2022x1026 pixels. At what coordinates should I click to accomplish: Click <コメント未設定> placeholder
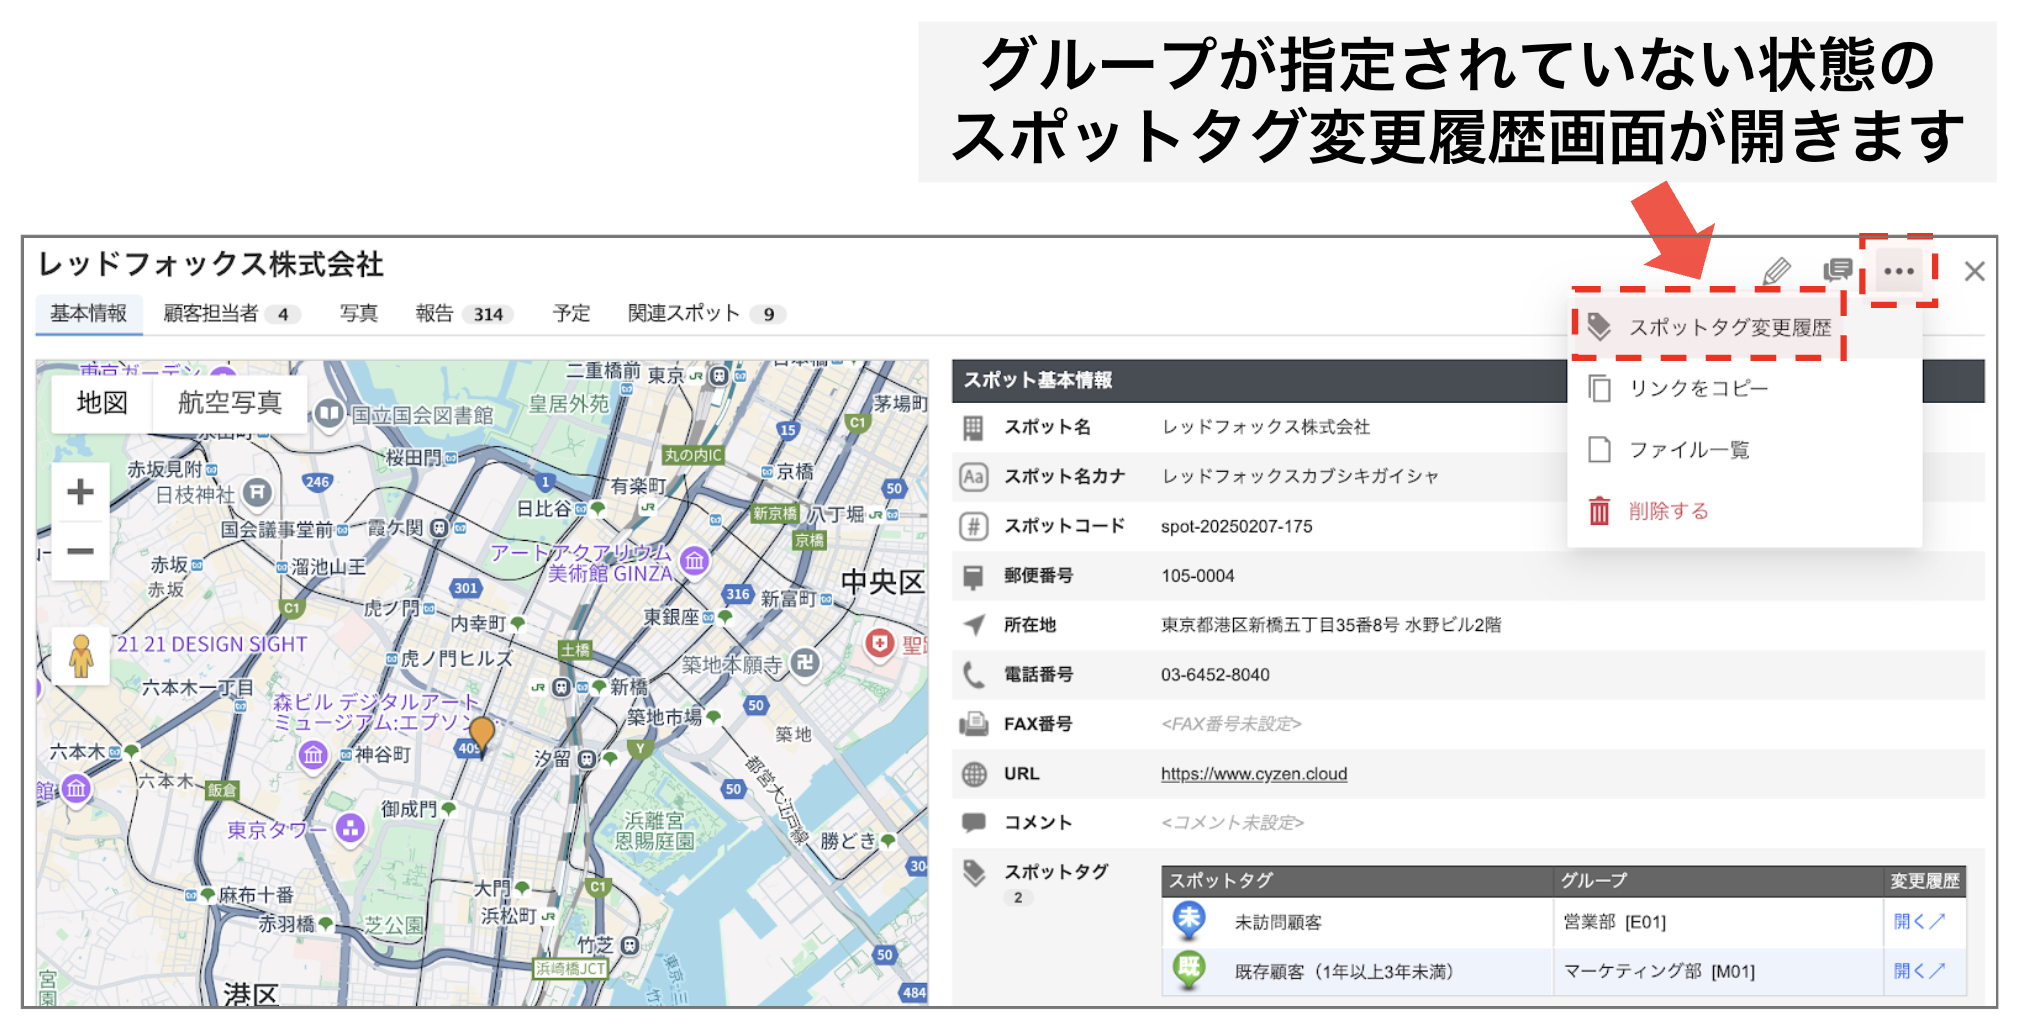click(1232, 823)
